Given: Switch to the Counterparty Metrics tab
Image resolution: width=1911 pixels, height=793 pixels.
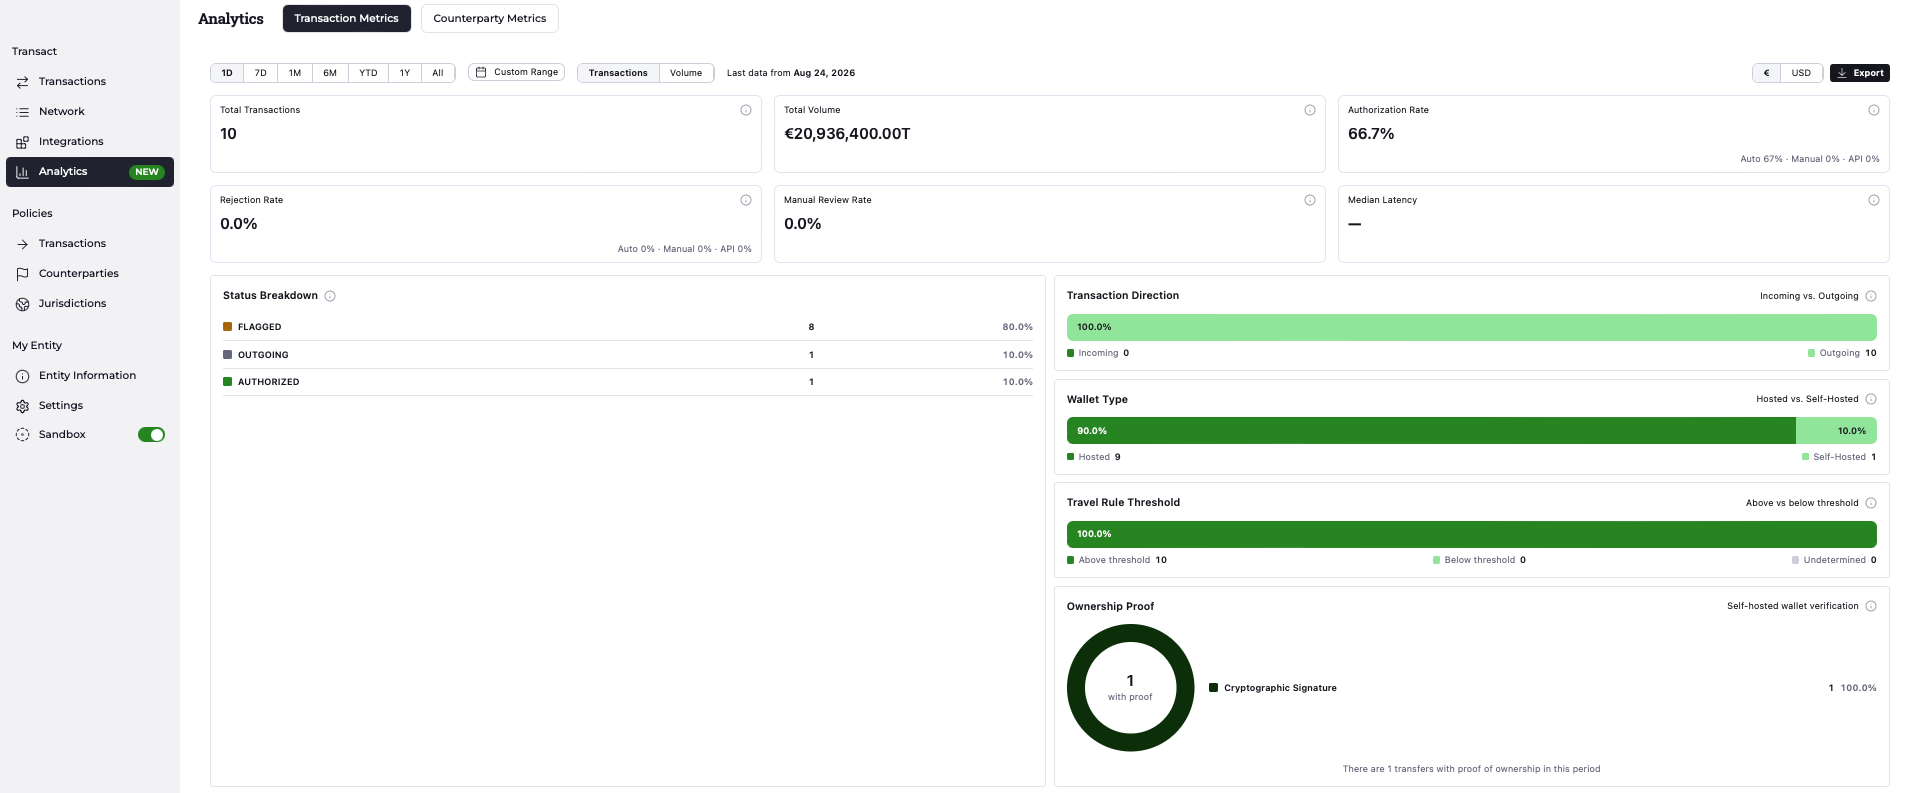Looking at the screenshot, I should point(490,18).
